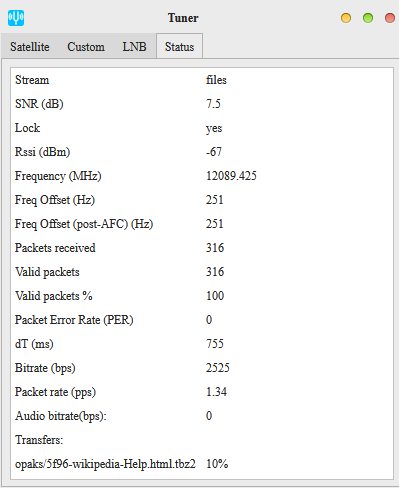Select the Valid packets % value 100
Image resolution: width=399 pixels, height=488 pixels.
215,296
